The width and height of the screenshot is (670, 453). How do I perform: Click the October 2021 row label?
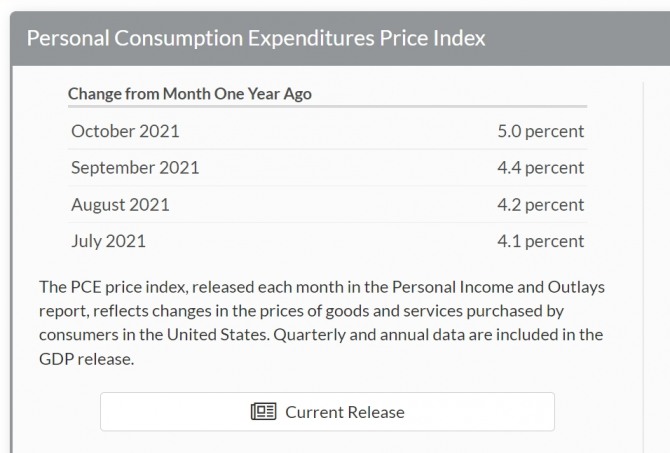tap(125, 131)
